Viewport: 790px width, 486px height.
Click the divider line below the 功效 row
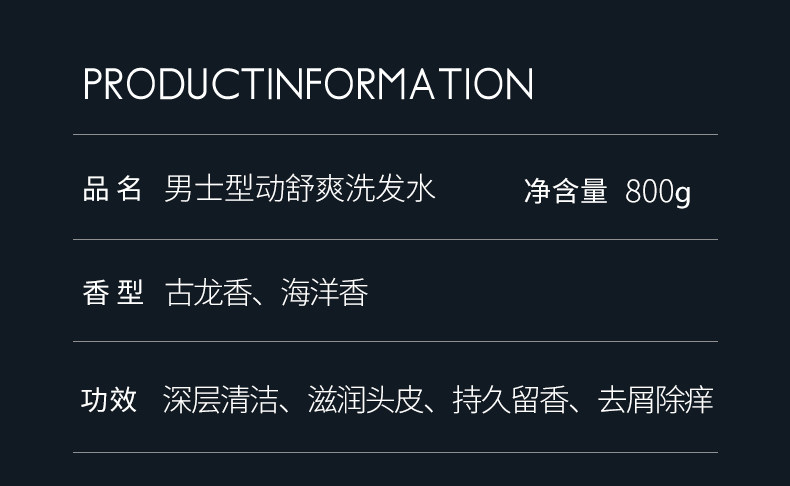[395, 453]
